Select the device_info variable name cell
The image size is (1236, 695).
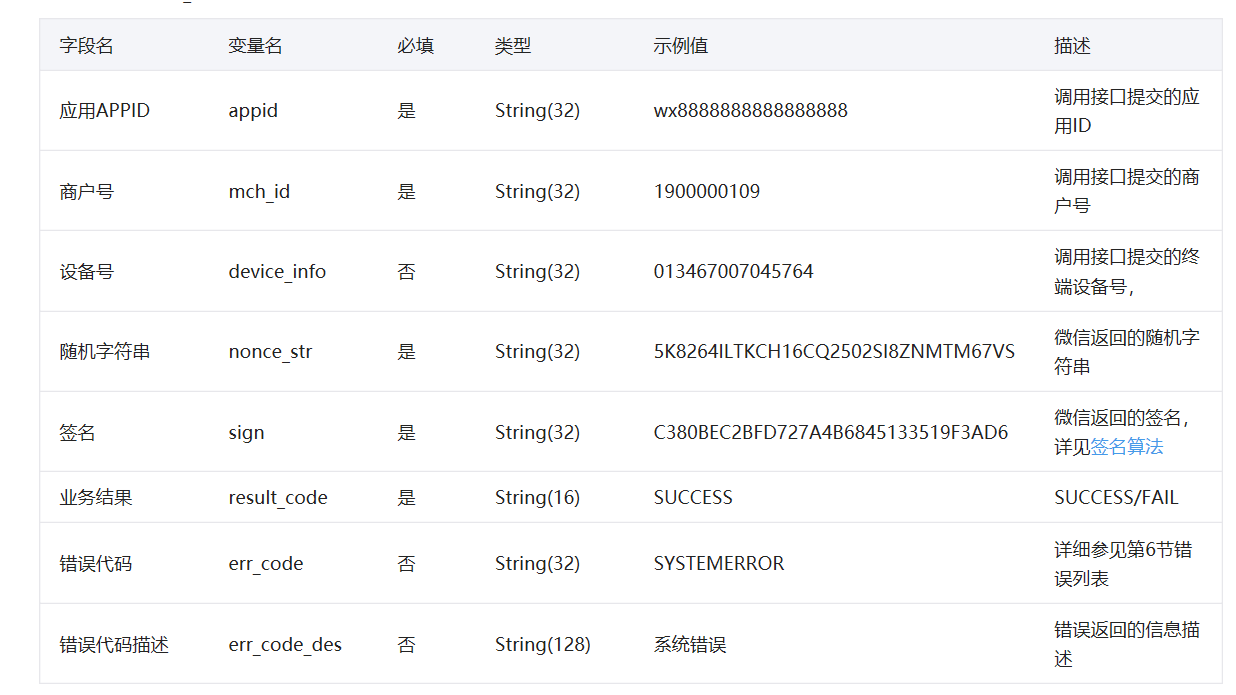[x=276, y=271]
